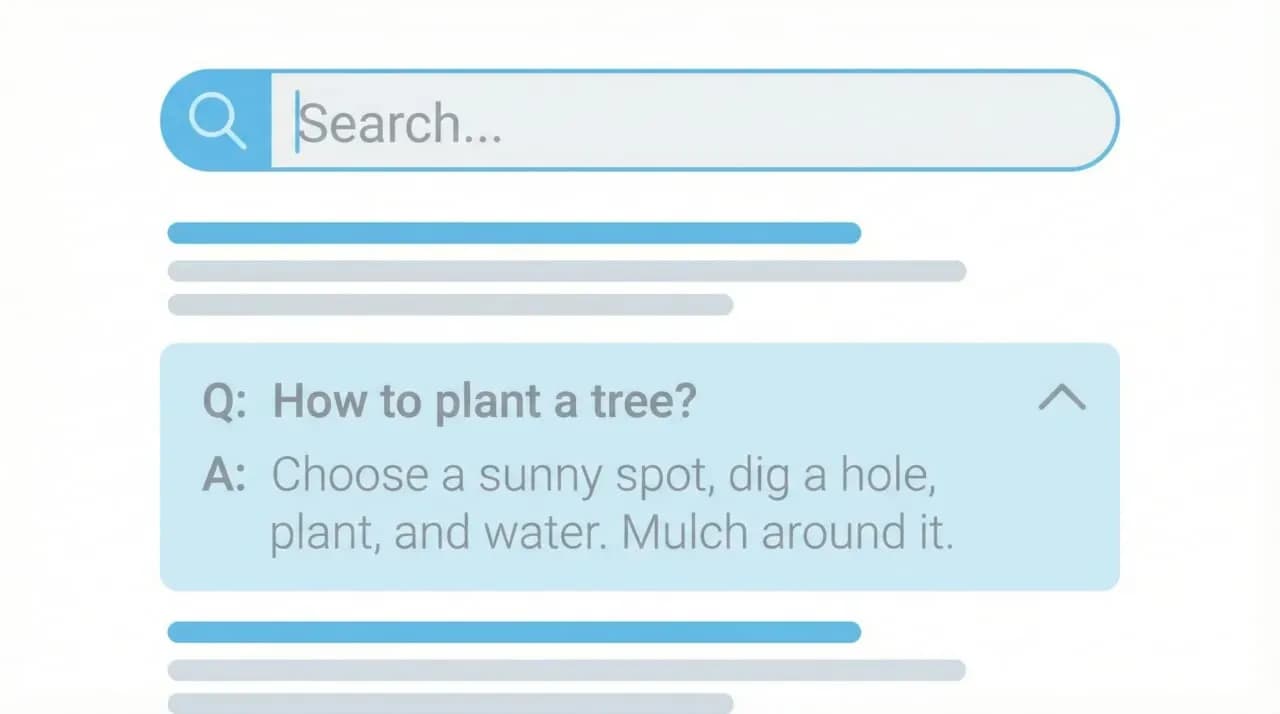1280x714 pixels.
Task: Click the magnifying glass search icon
Action: [217, 121]
